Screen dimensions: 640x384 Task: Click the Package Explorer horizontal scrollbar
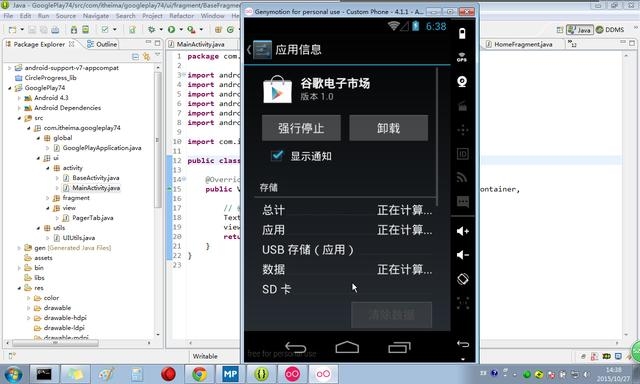click(x=55, y=343)
